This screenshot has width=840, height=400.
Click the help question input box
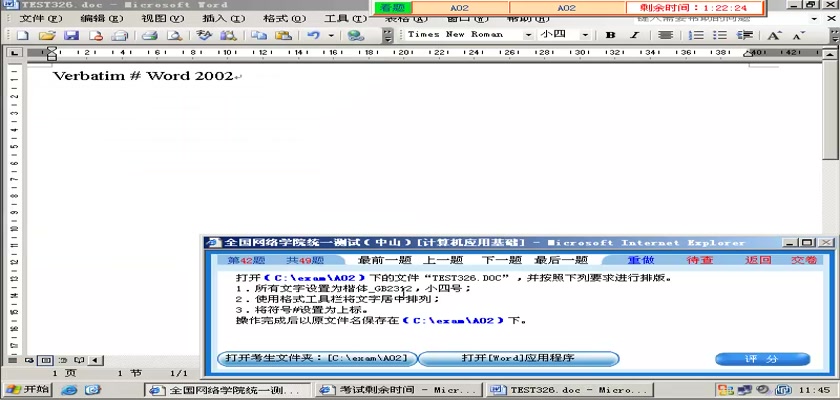tap(721, 18)
